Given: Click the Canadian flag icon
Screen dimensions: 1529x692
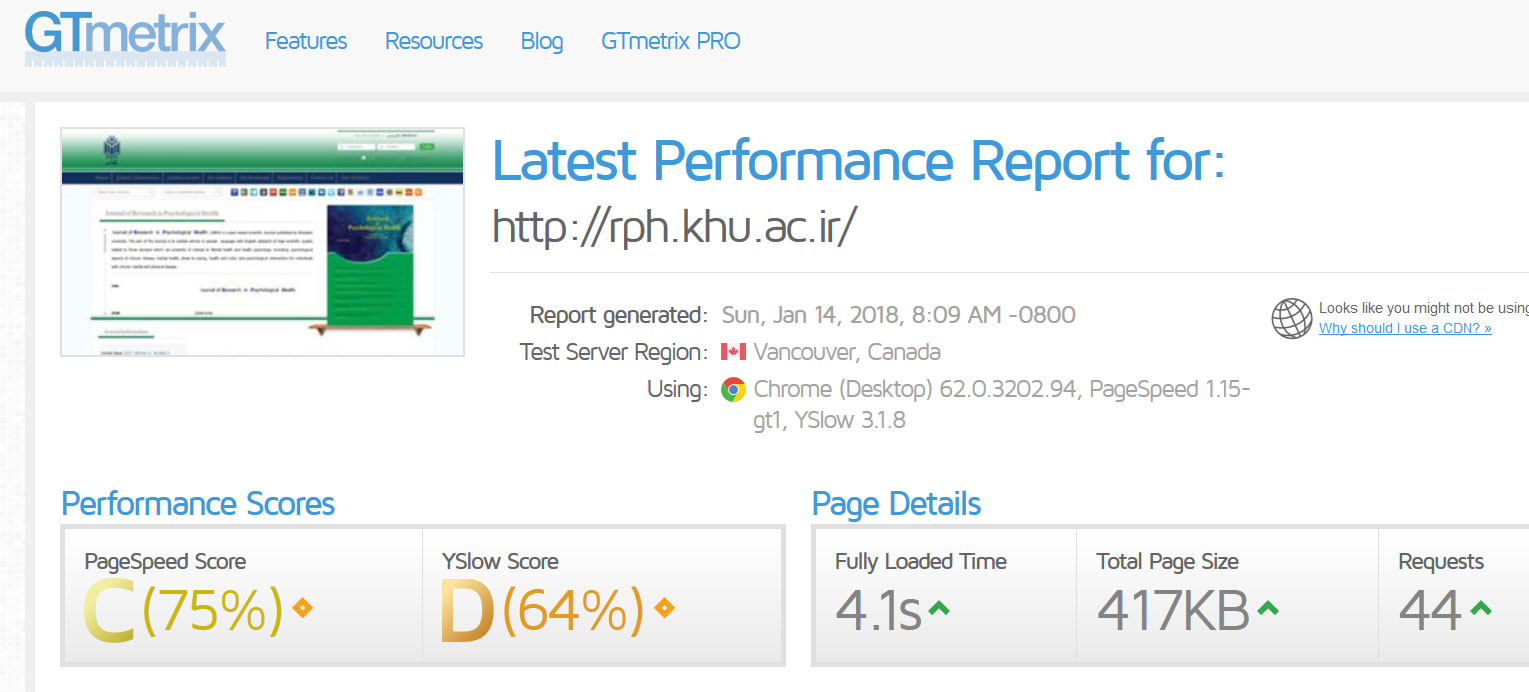Looking at the screenshot, I should [x=733, y=352].
